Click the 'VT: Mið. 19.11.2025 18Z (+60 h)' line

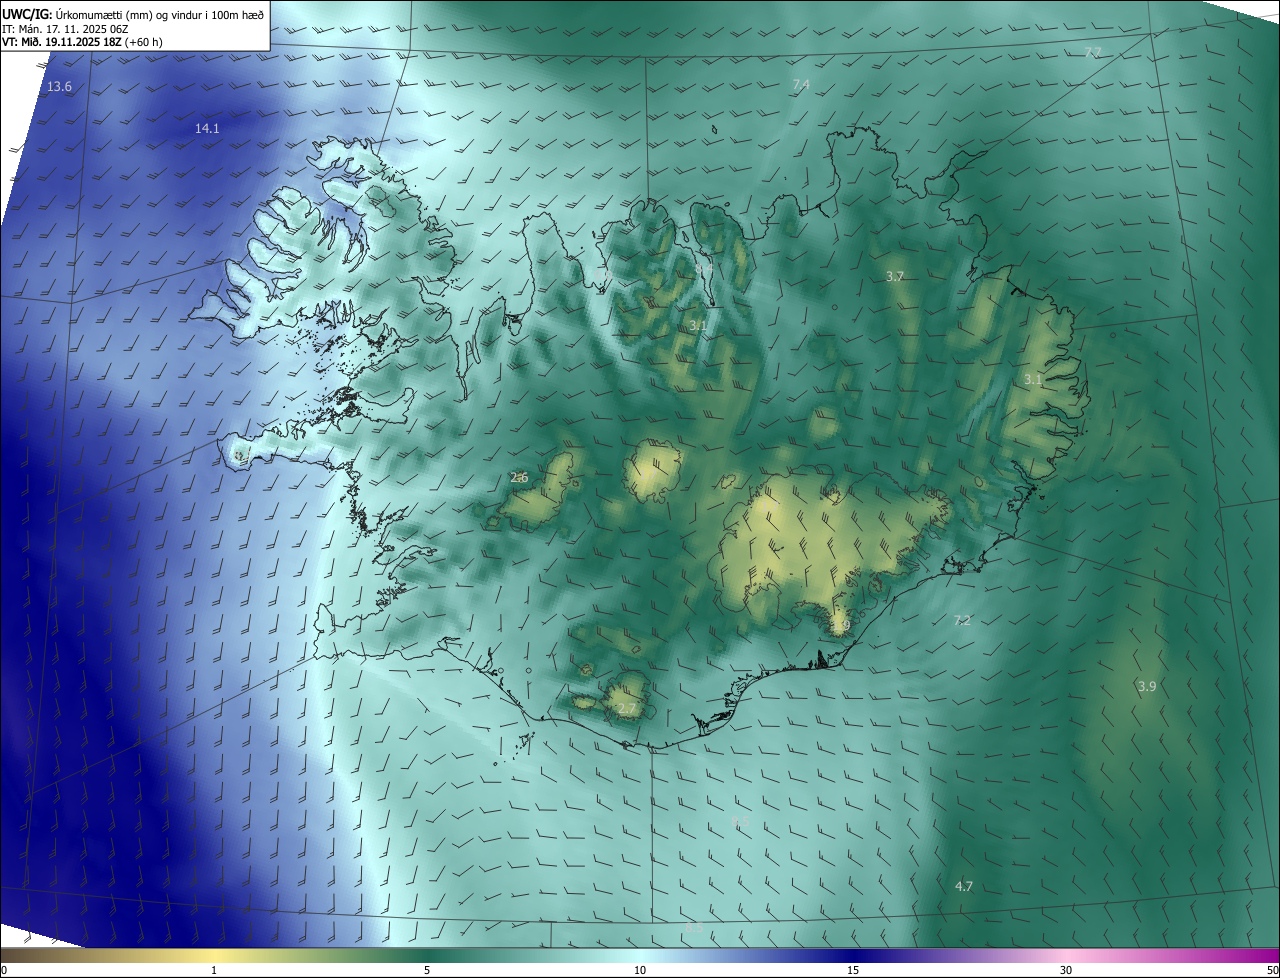[x=82, y=42]
